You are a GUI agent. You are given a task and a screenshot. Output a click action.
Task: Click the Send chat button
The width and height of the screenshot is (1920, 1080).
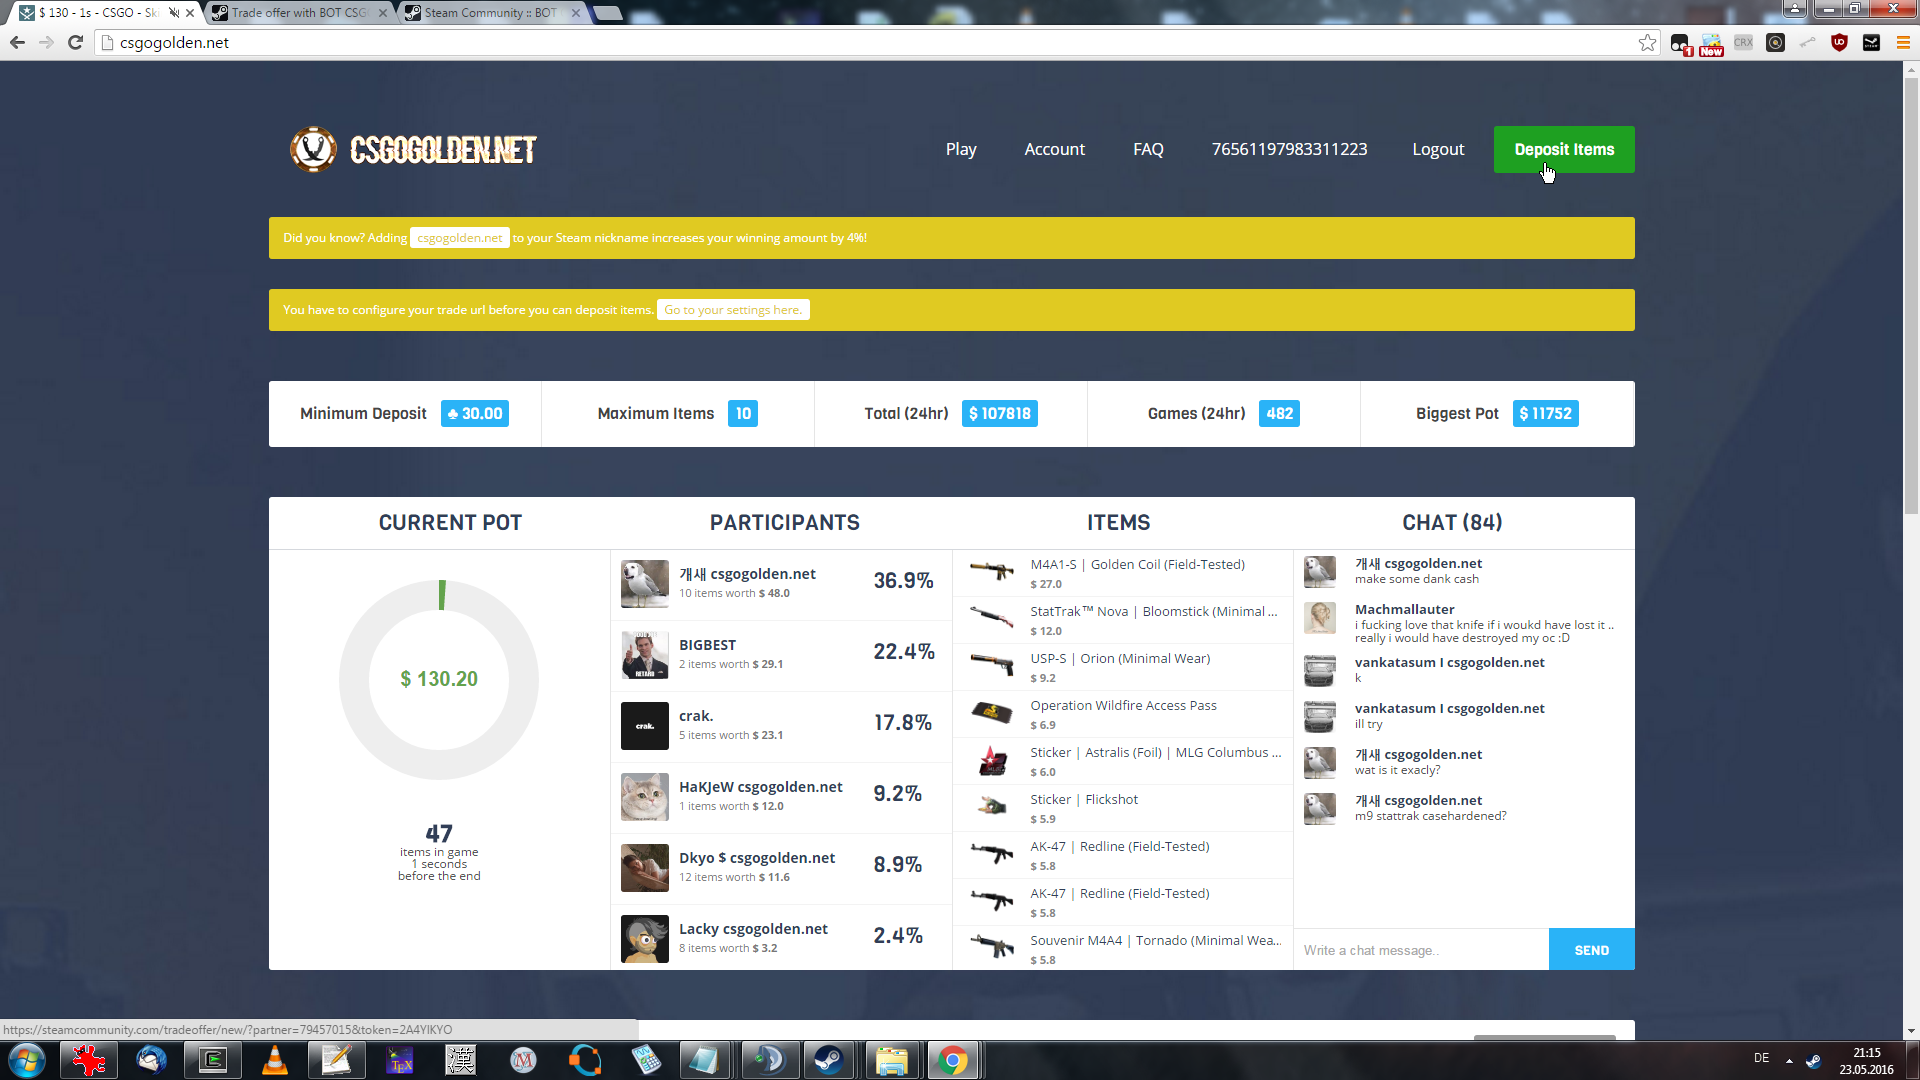pyautogui.click(x=1591, y=950)
